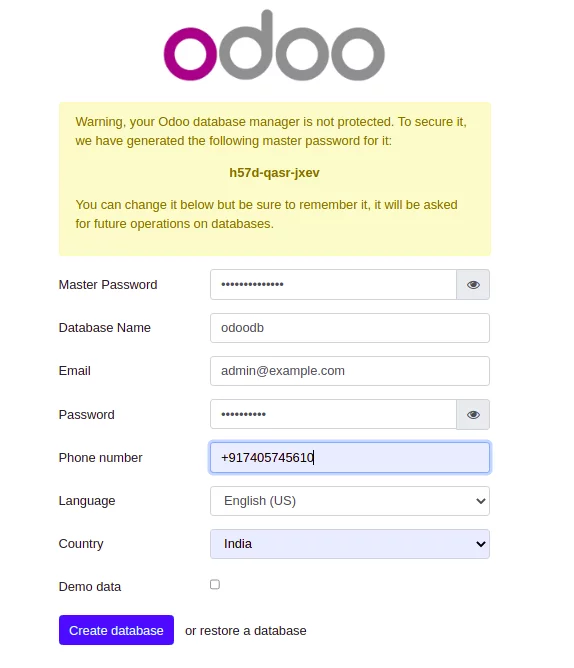Click the Odoo logo
This screenshot has width=574, height=668.
pyautogui.click(x=274, y=45)
